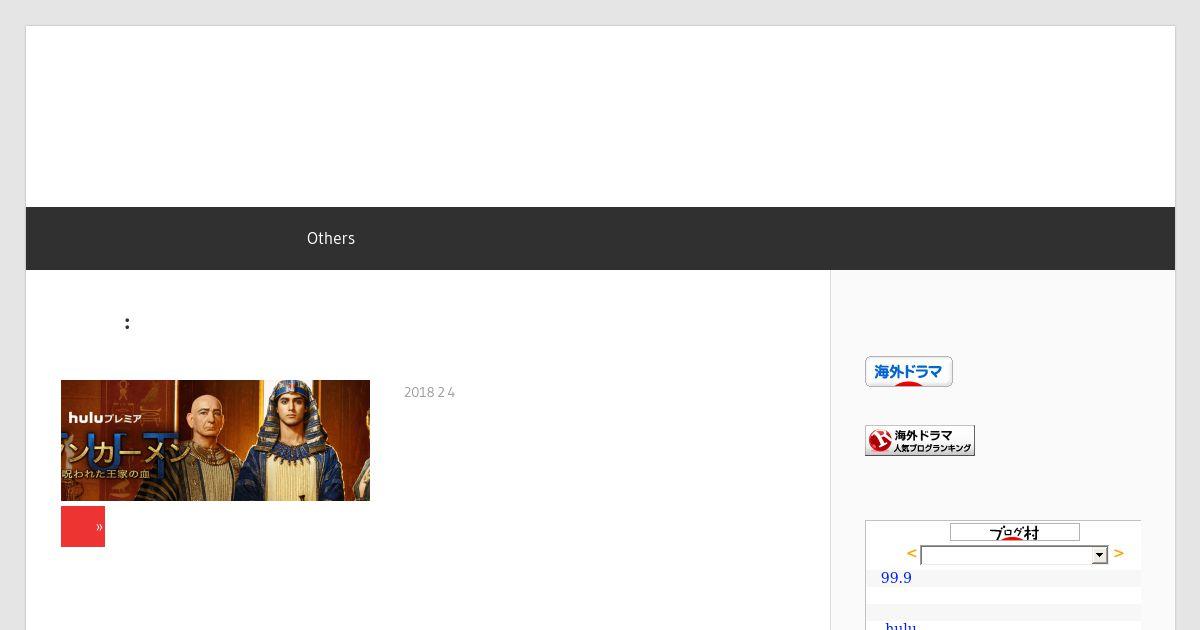Click the 海外ドラマ 人気ブログランキング banner
The image size is (1200, 630).
pos(920,440)
